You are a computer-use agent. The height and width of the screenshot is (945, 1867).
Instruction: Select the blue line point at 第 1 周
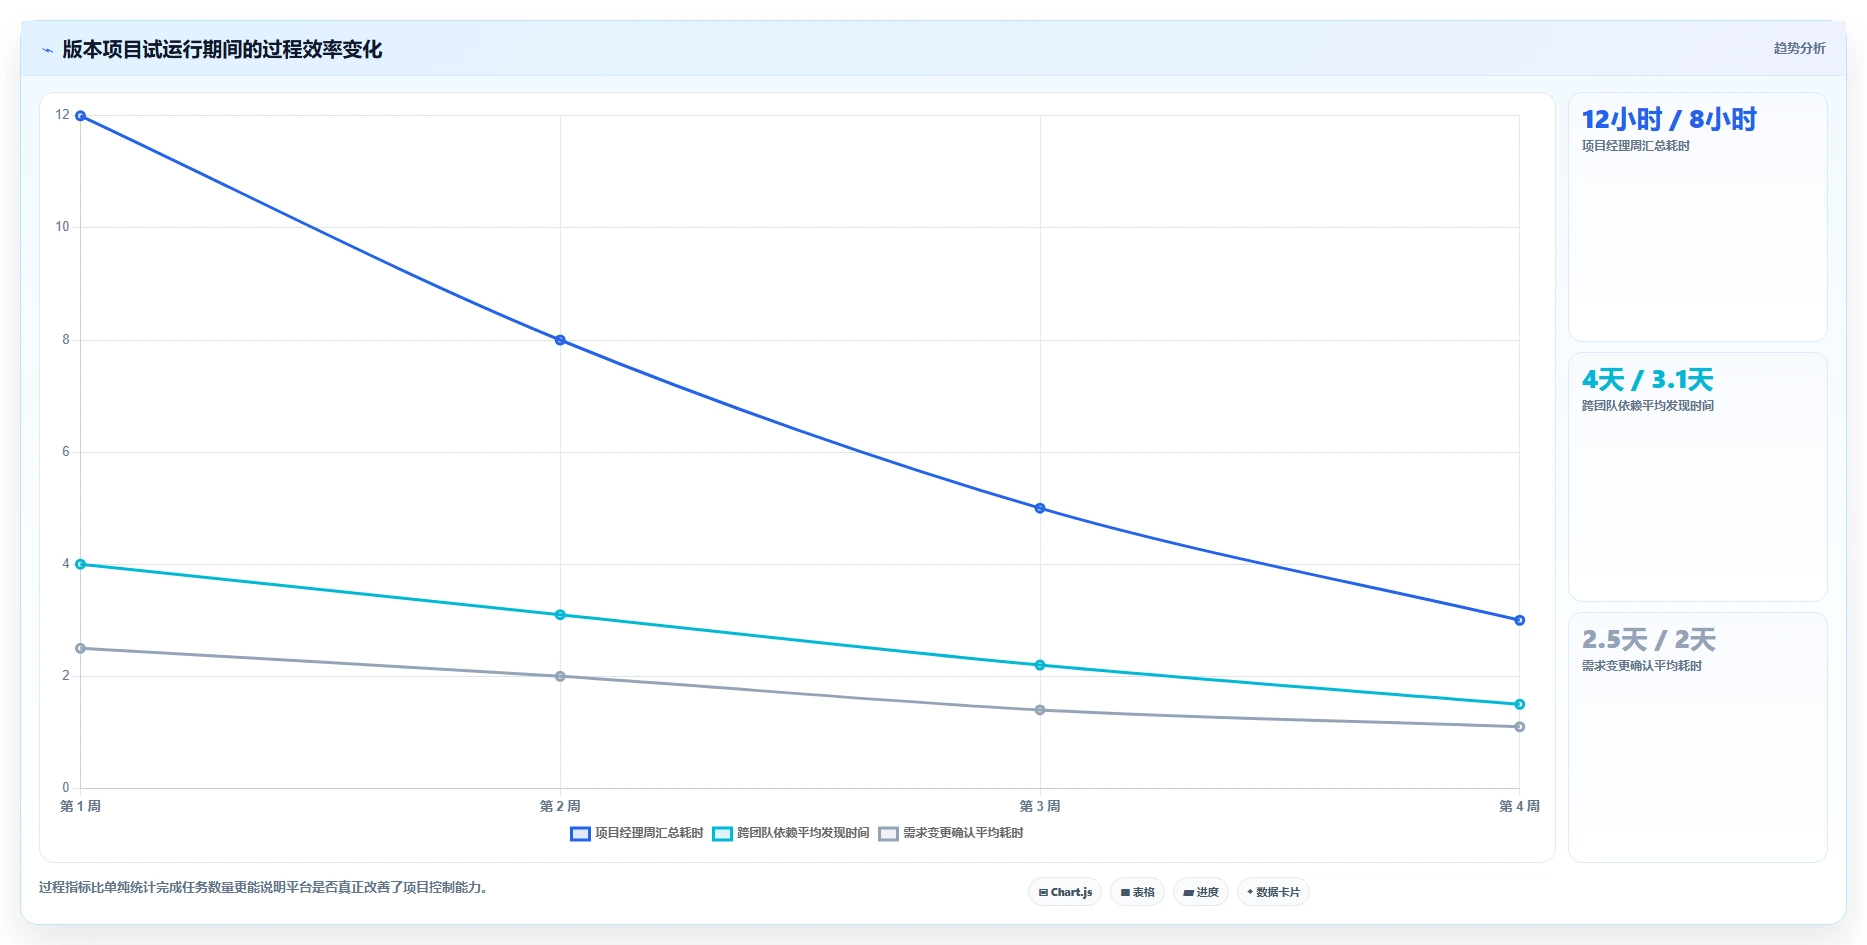[x=81, y=116]
